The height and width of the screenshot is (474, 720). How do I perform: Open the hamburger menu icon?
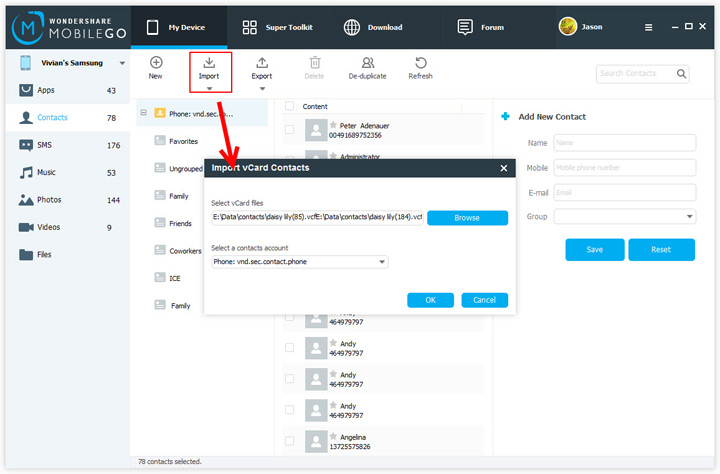pos(648,28)
